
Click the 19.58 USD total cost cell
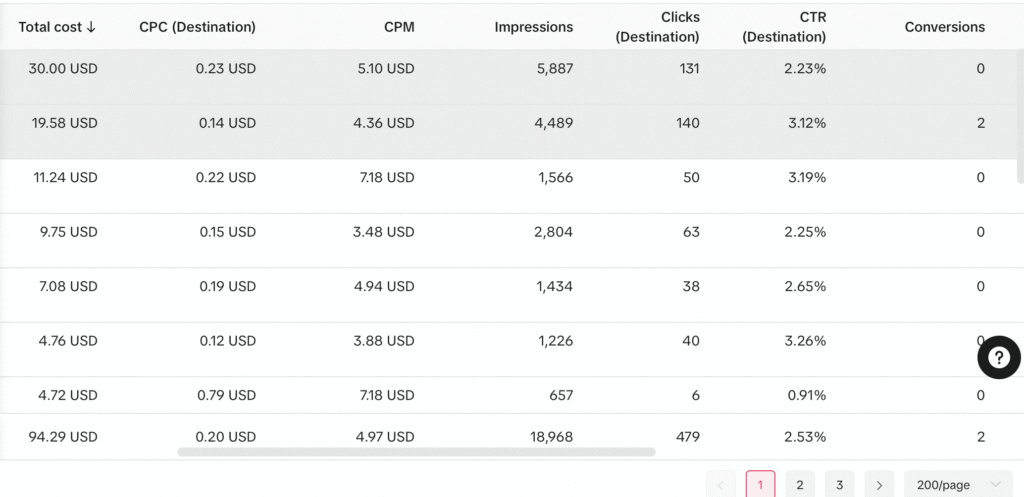(x=57, y=123)
